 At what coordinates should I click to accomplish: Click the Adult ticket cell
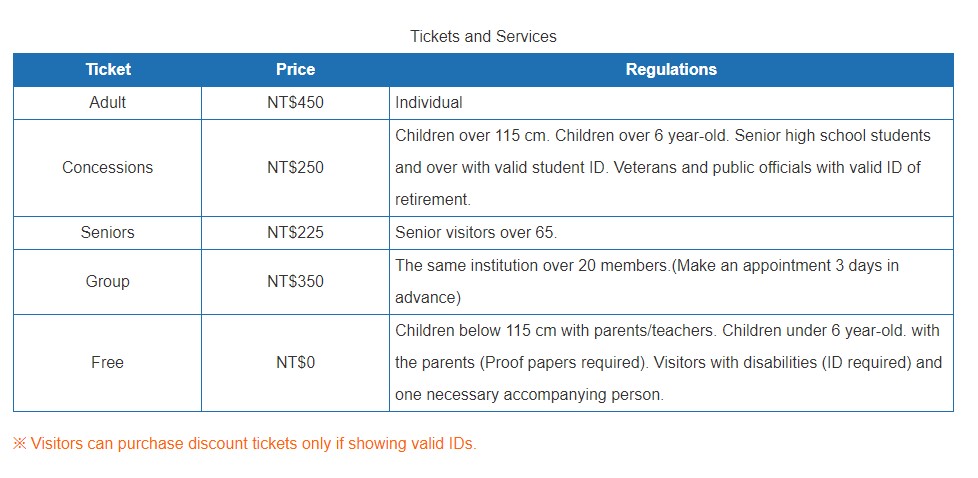pos(108,102)
